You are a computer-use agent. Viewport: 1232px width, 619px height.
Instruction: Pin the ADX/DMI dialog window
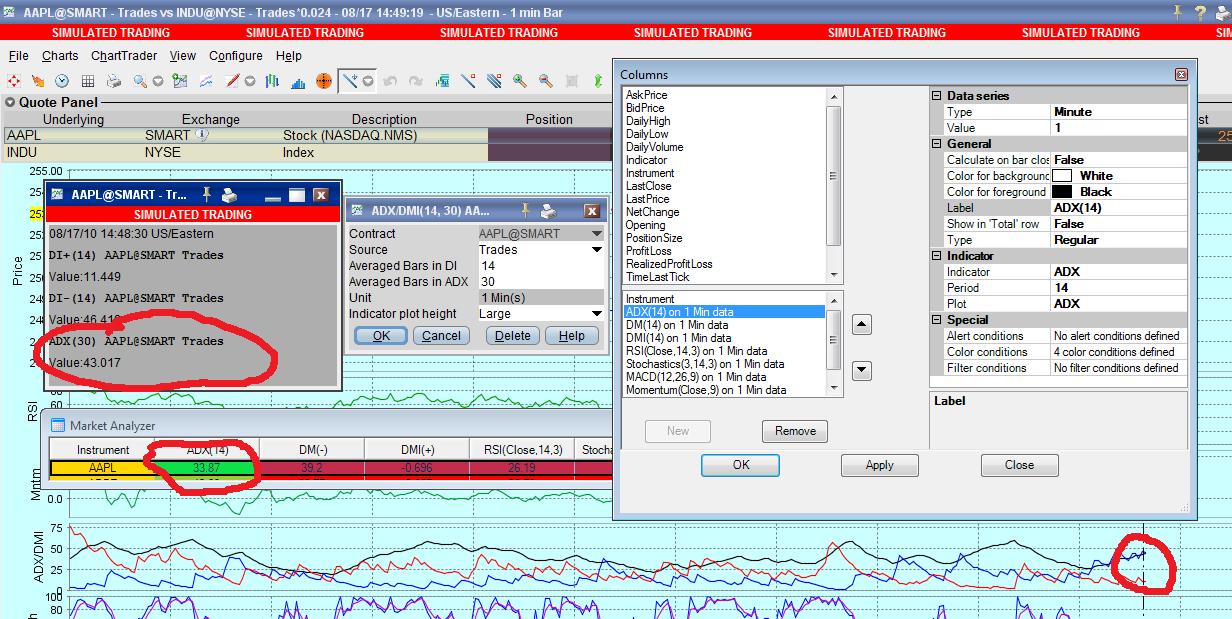coord(525,211)
